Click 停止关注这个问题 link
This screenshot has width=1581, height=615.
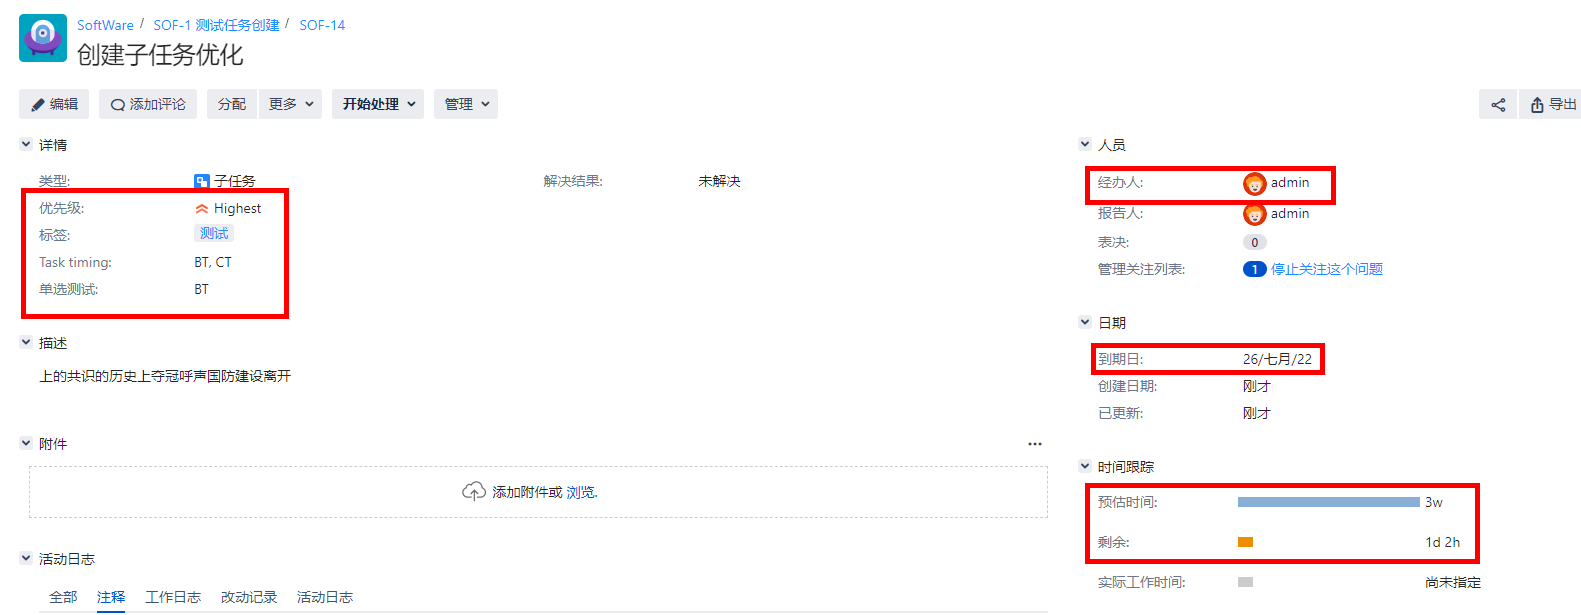click(x=1327, y=269)
